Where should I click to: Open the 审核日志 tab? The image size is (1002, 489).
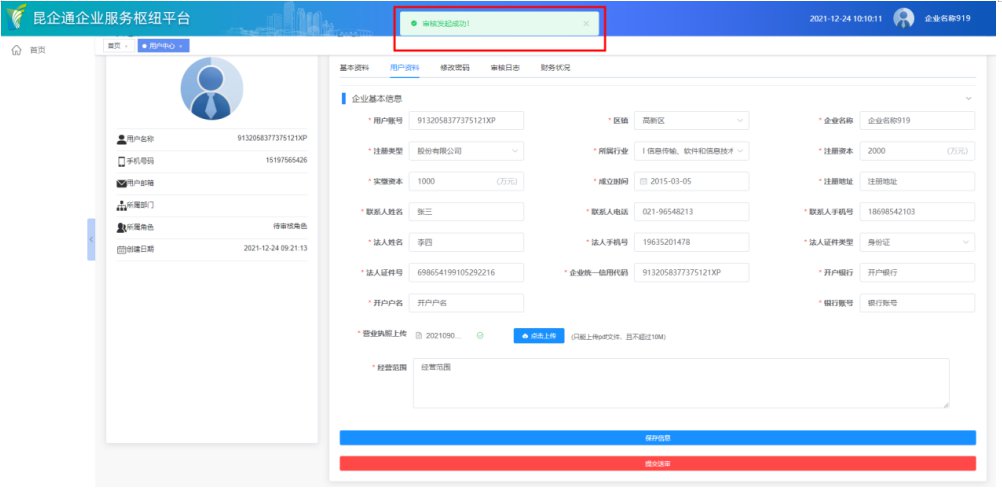tap(504, 68)
